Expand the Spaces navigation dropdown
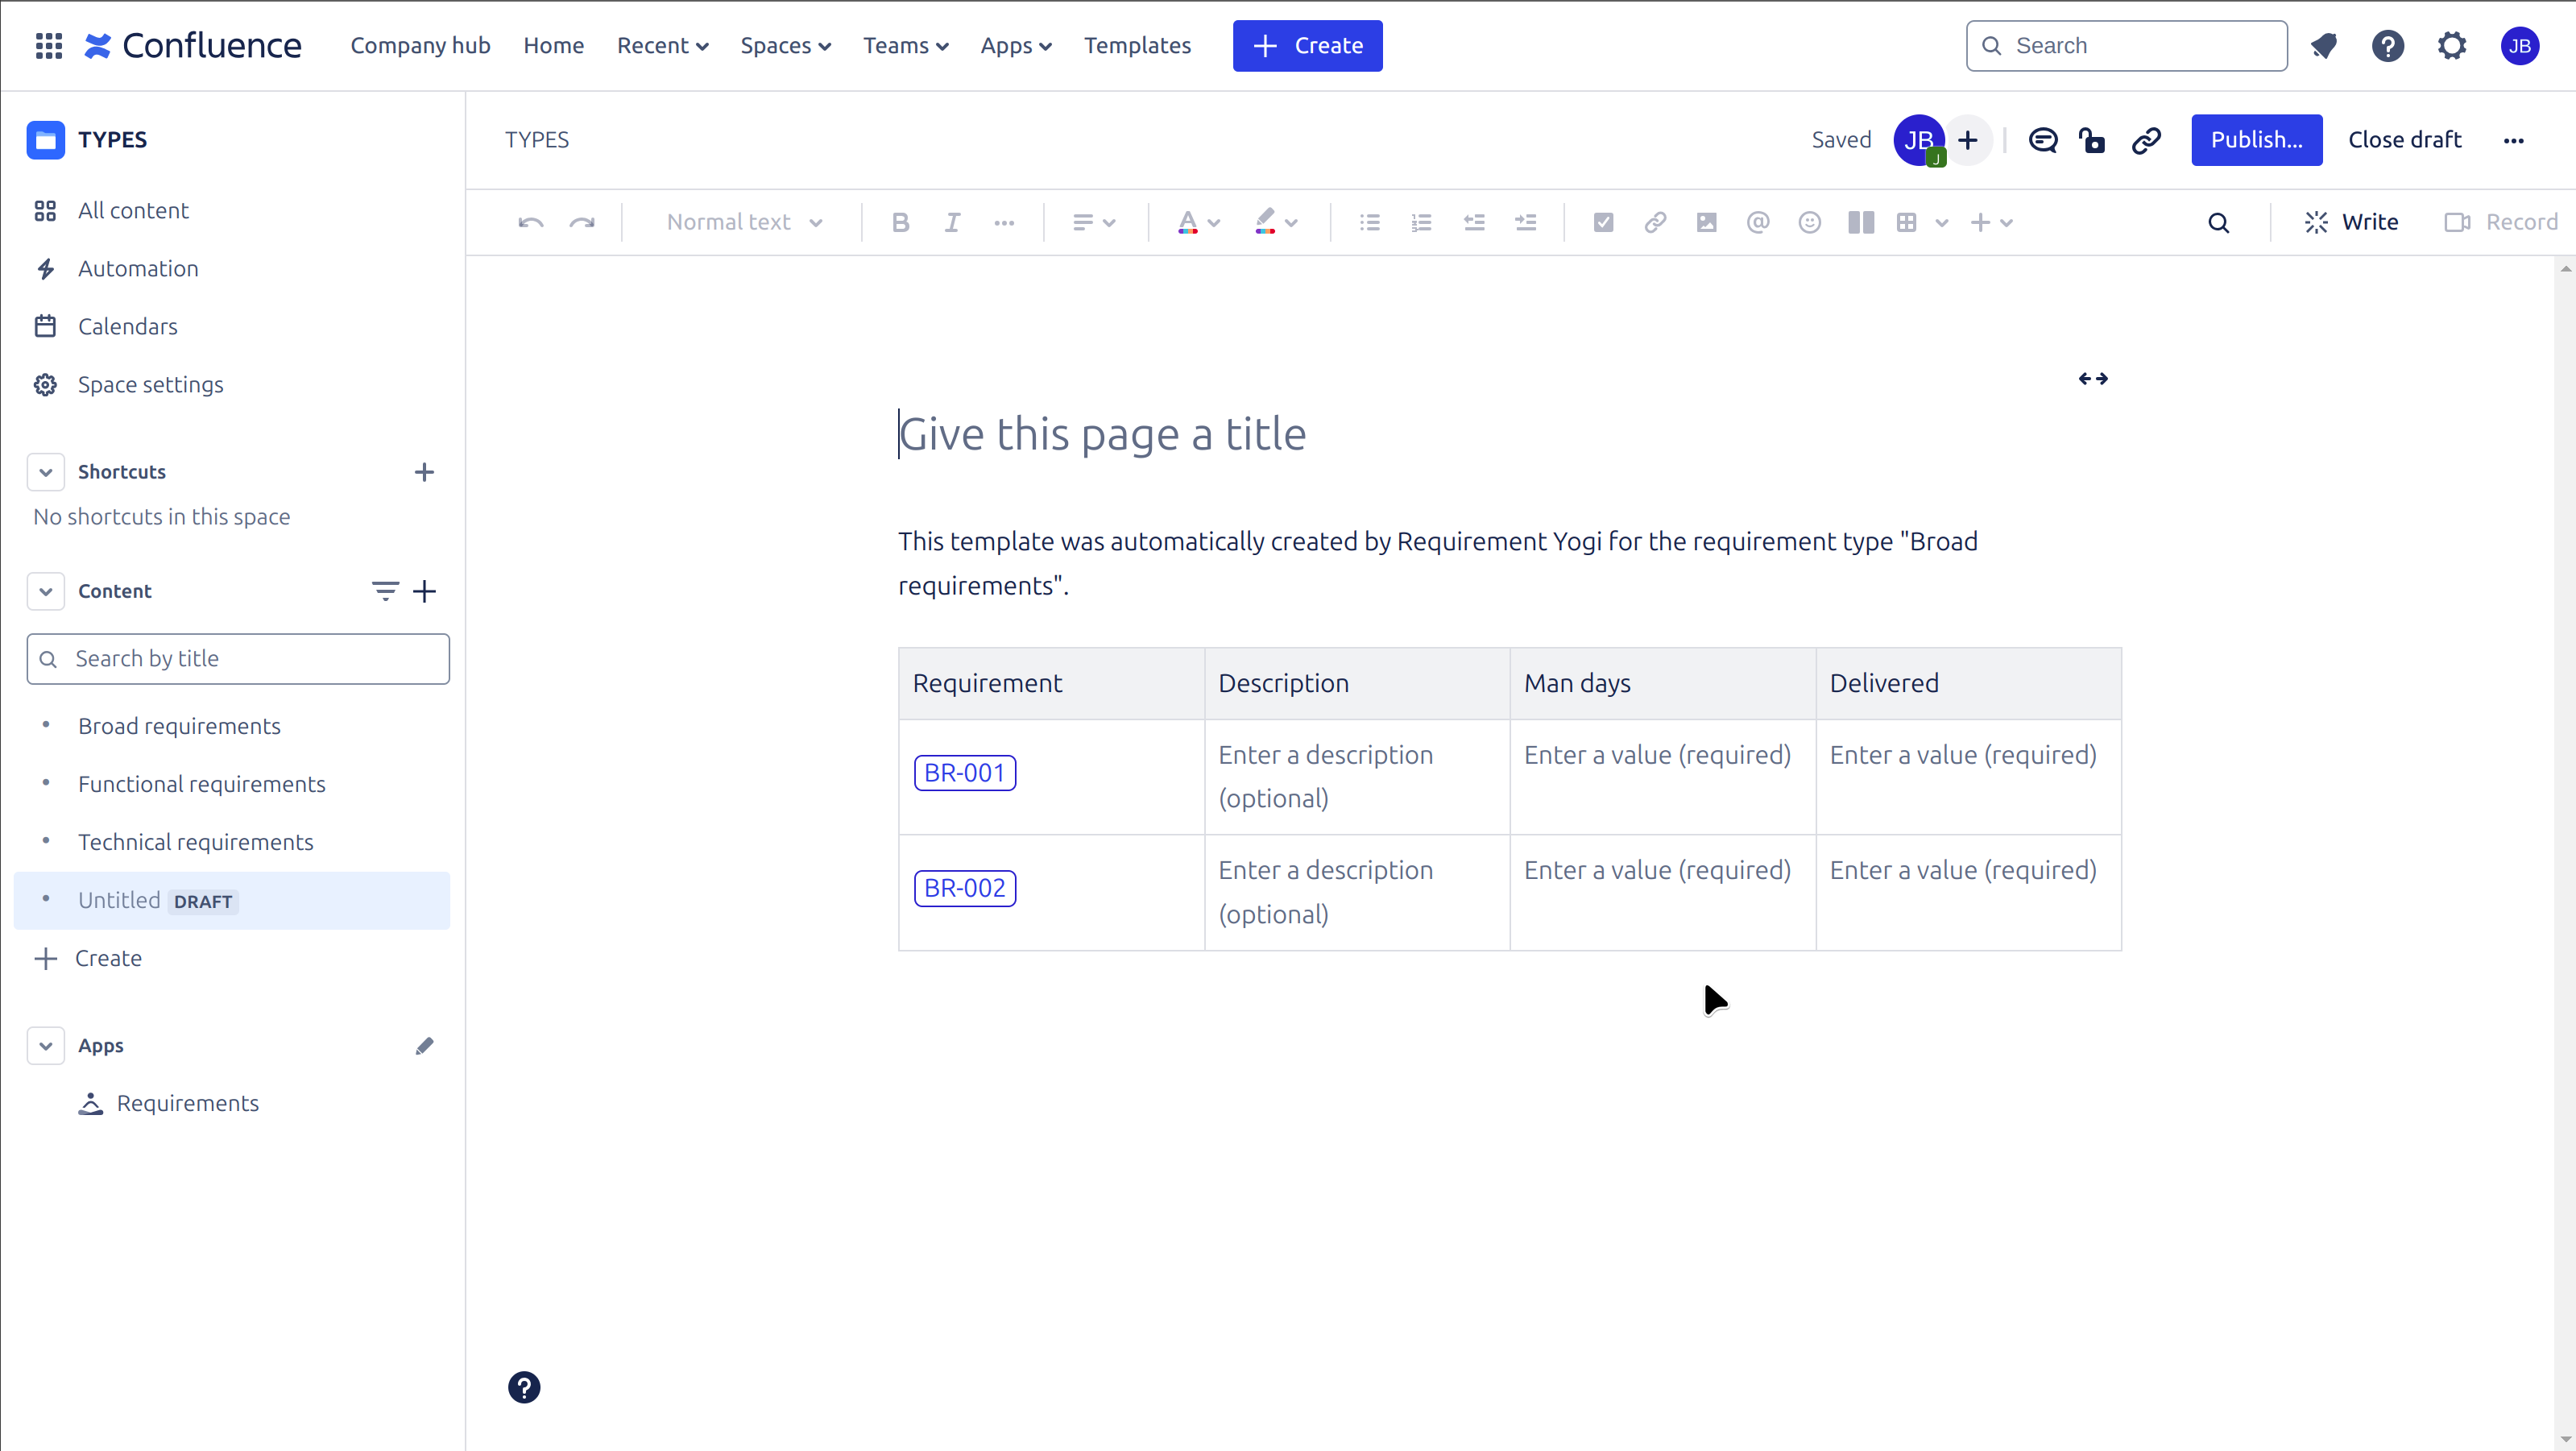This screenshot has width=2576, height=1451. 785,46
